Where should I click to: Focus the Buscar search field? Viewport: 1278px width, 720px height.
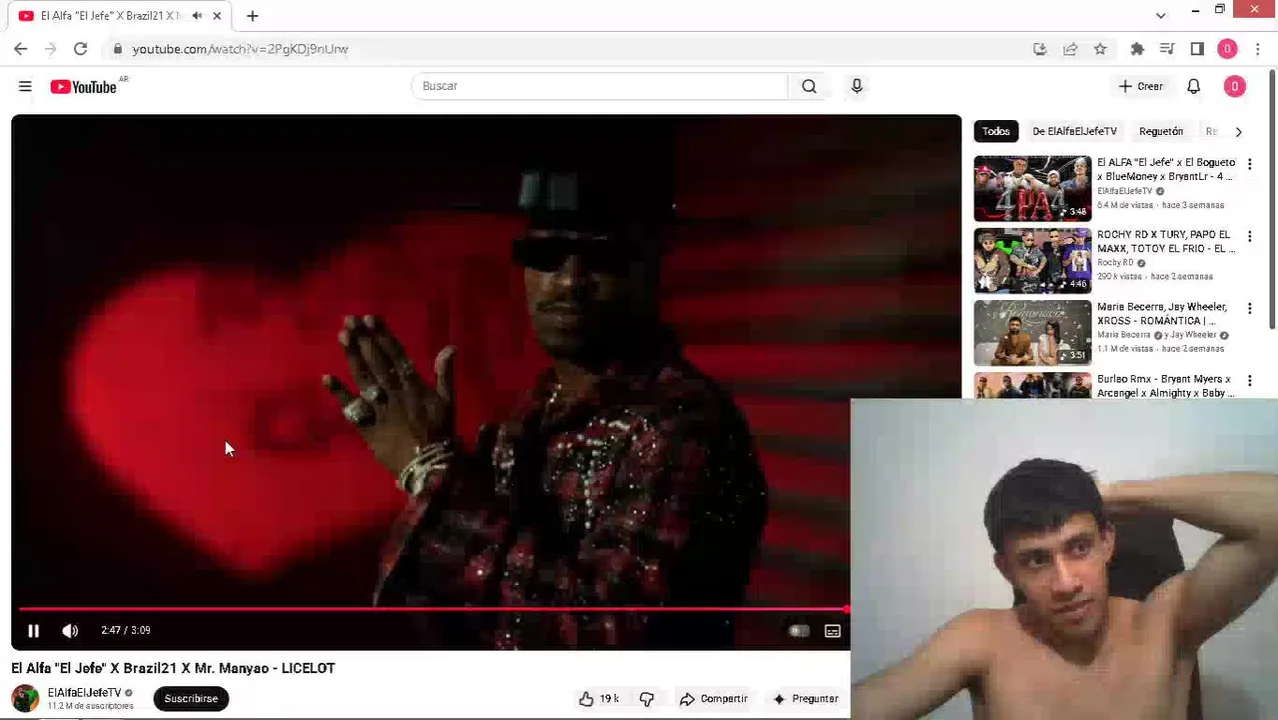pos(600,86)
